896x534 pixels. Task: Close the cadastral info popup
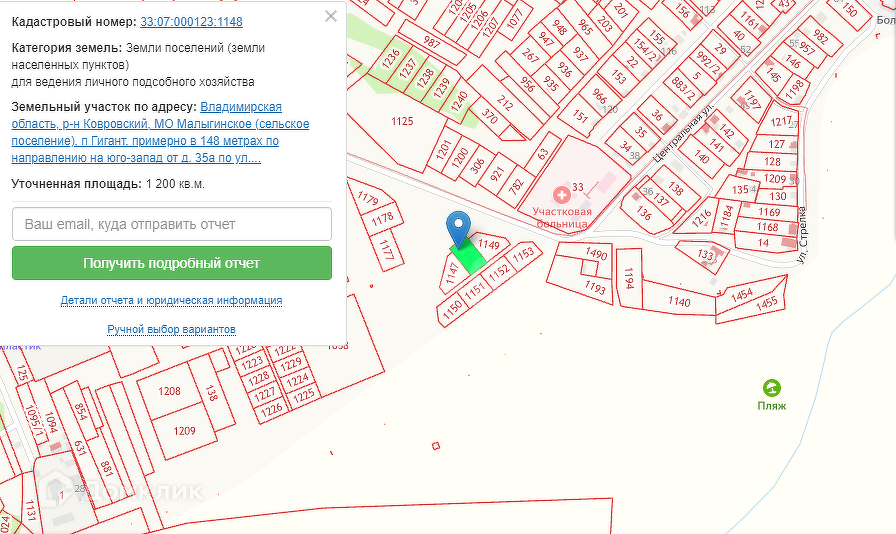point(331,16)
